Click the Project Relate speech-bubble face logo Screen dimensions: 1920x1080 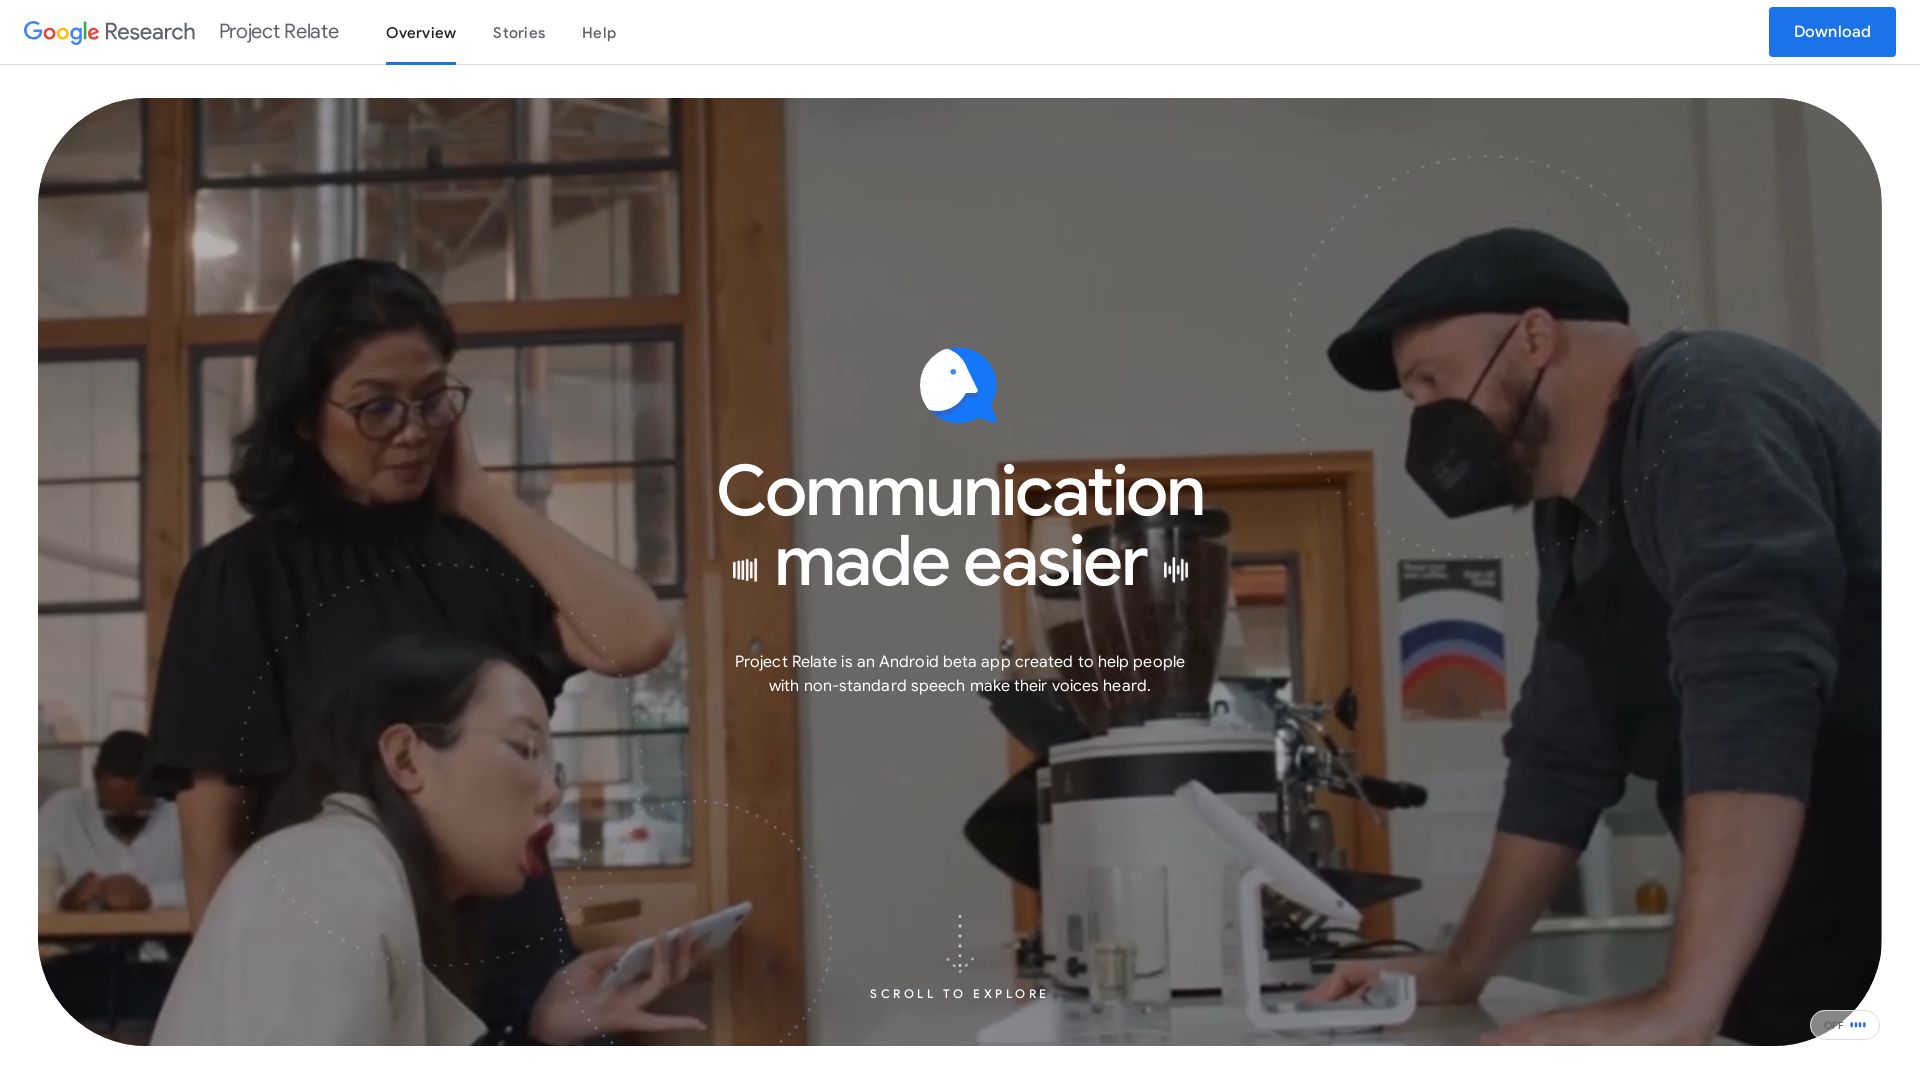958,385
